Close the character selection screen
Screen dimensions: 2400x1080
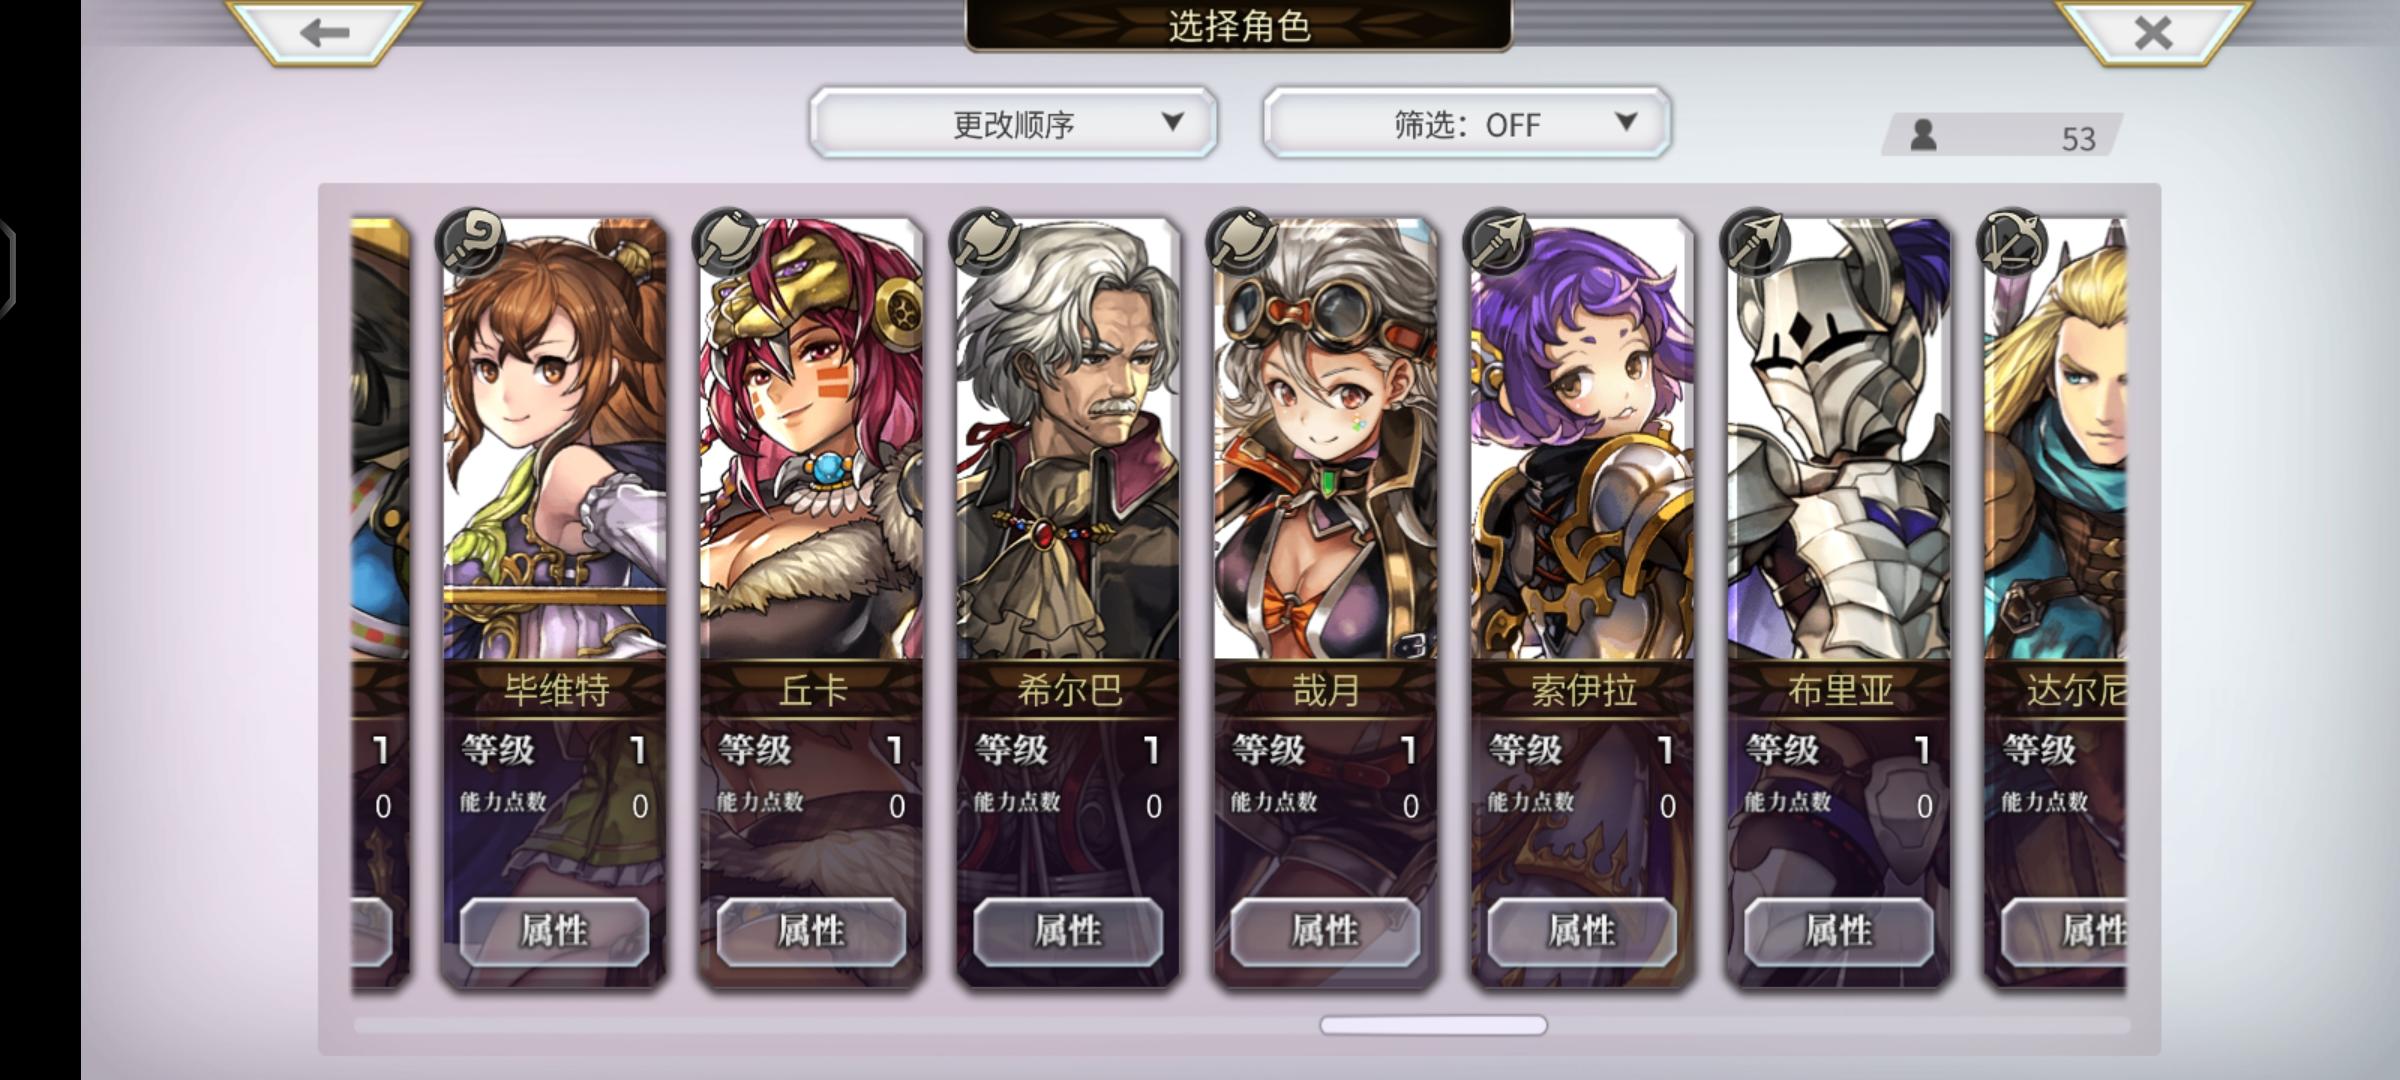click(x=2152, y=32)
